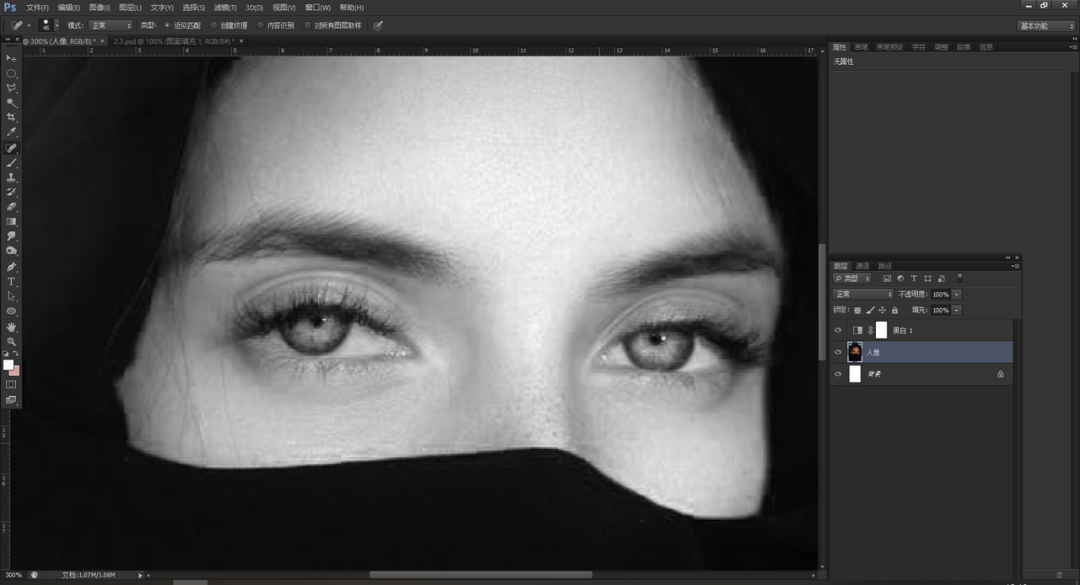The image size is (1080, 585).
Task: Select the Hand tool
Action: [11, 327]
